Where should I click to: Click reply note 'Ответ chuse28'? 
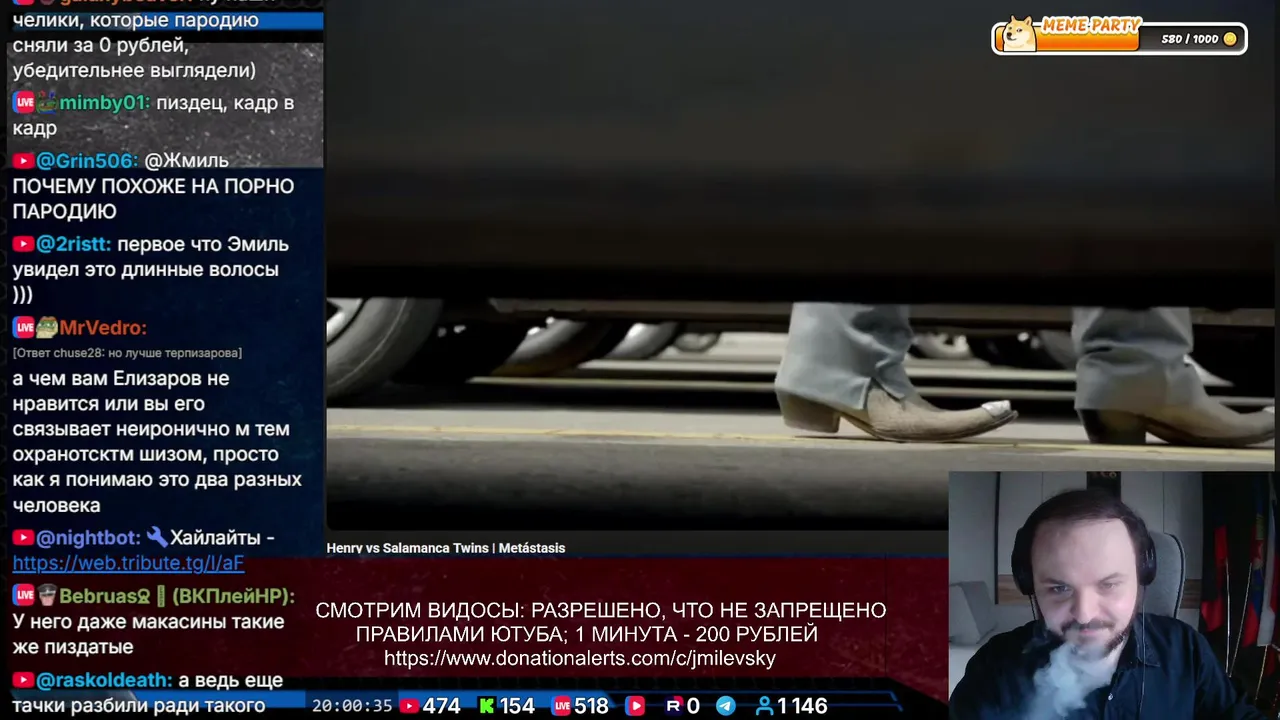(127, 353)
